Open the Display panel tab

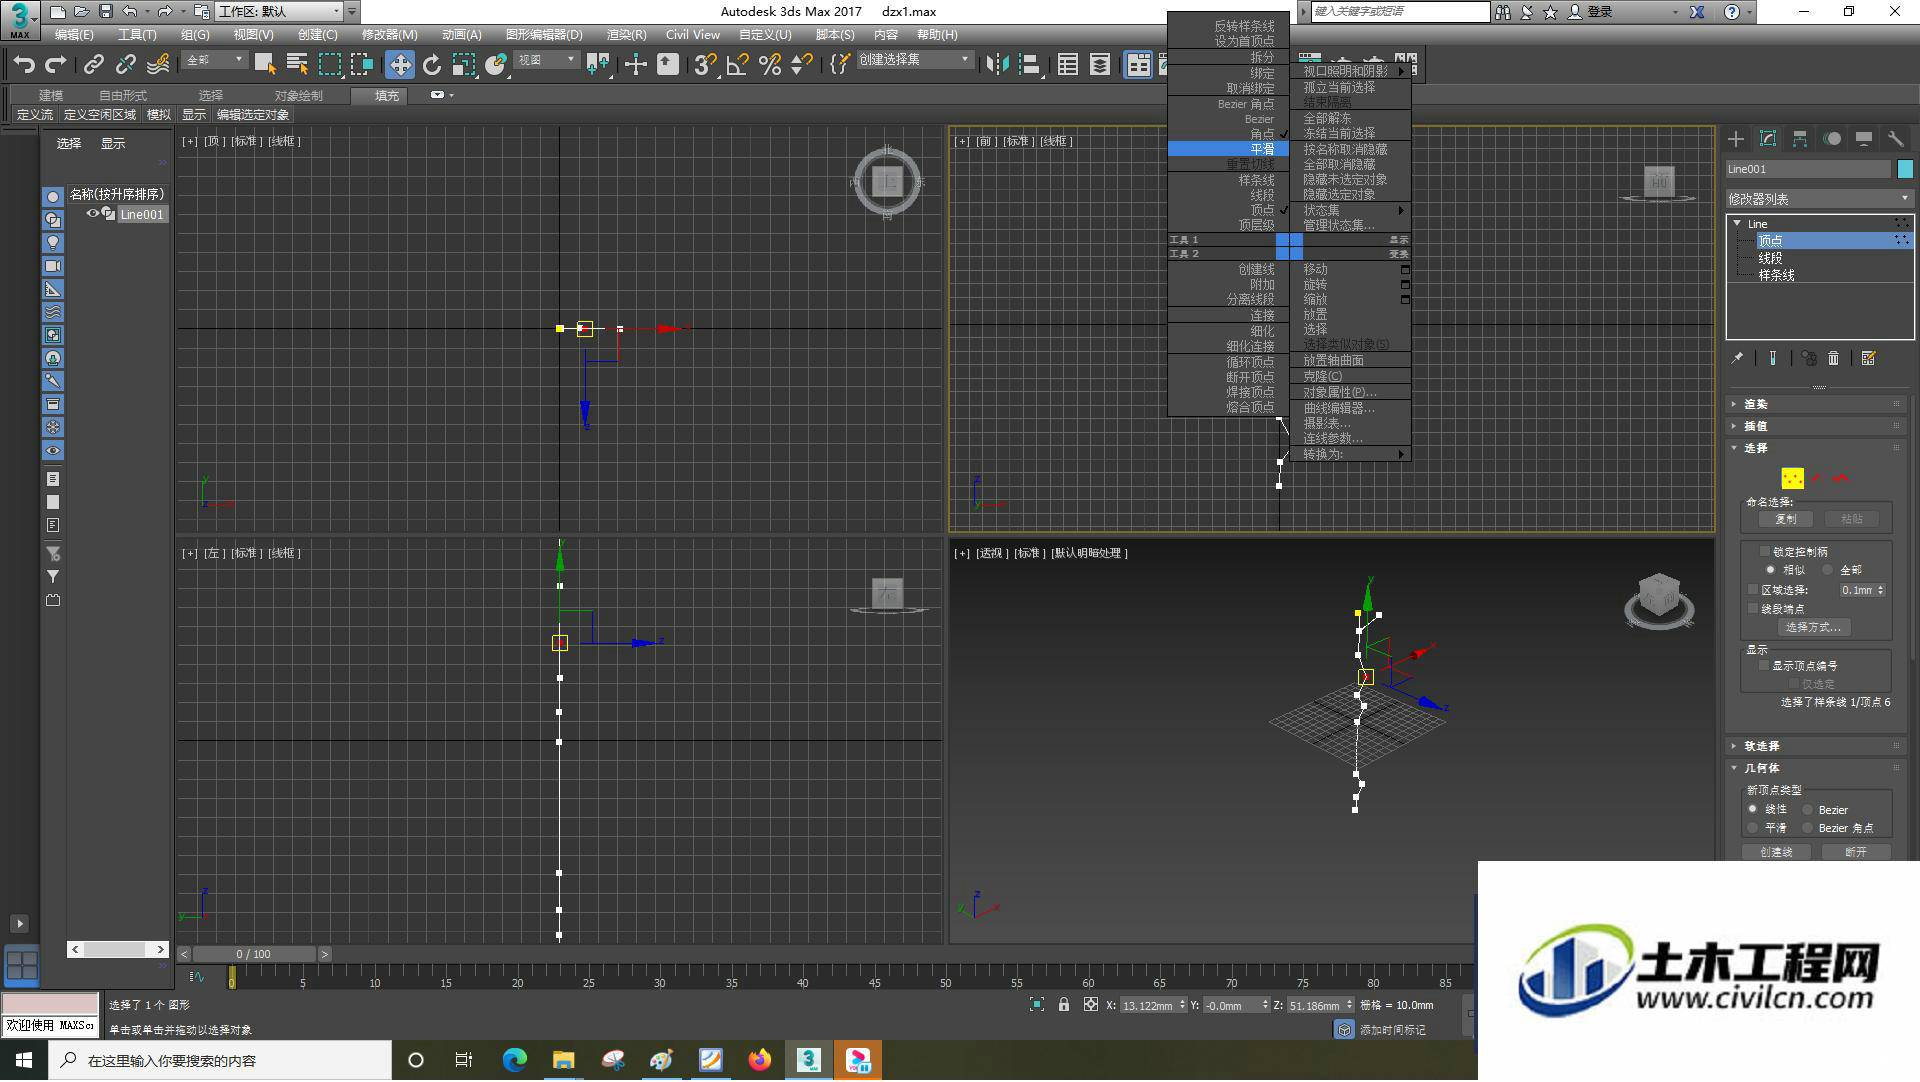1864,139
